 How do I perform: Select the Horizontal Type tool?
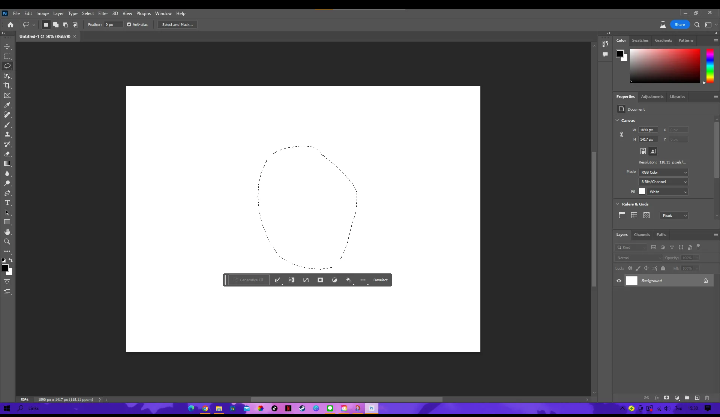[7, 203]
